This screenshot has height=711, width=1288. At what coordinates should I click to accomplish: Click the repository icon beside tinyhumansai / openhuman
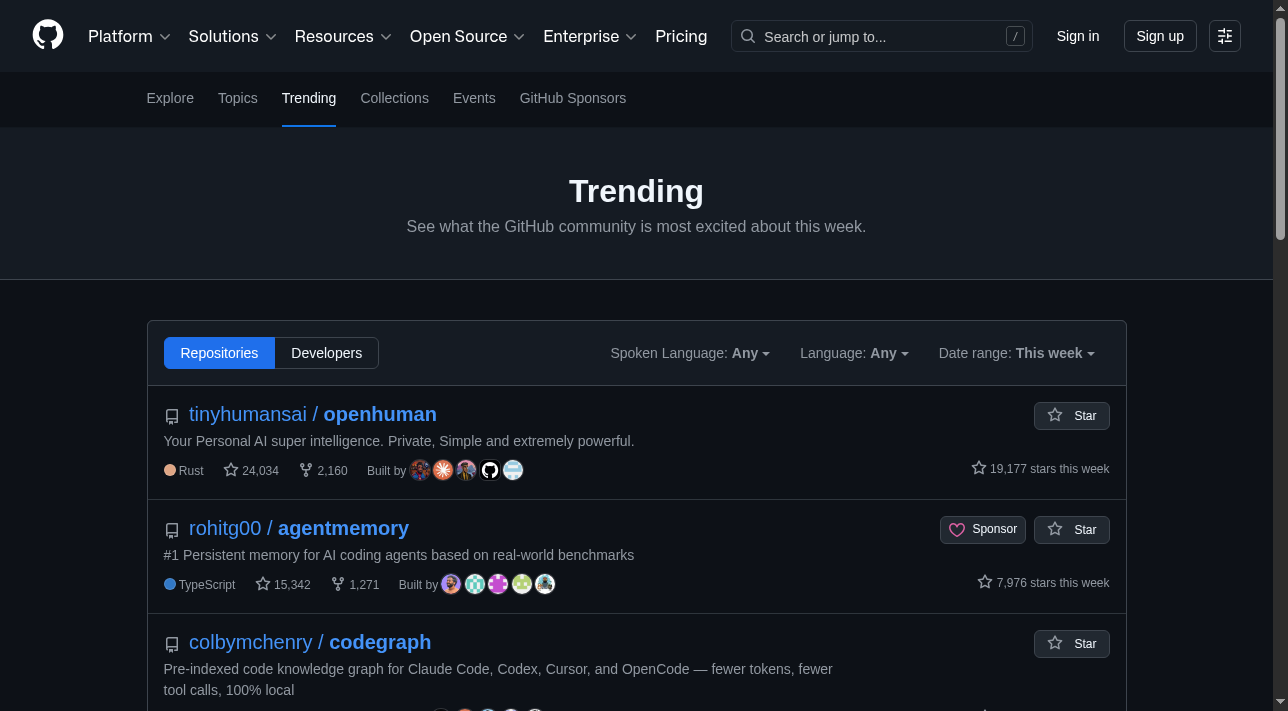172,416
